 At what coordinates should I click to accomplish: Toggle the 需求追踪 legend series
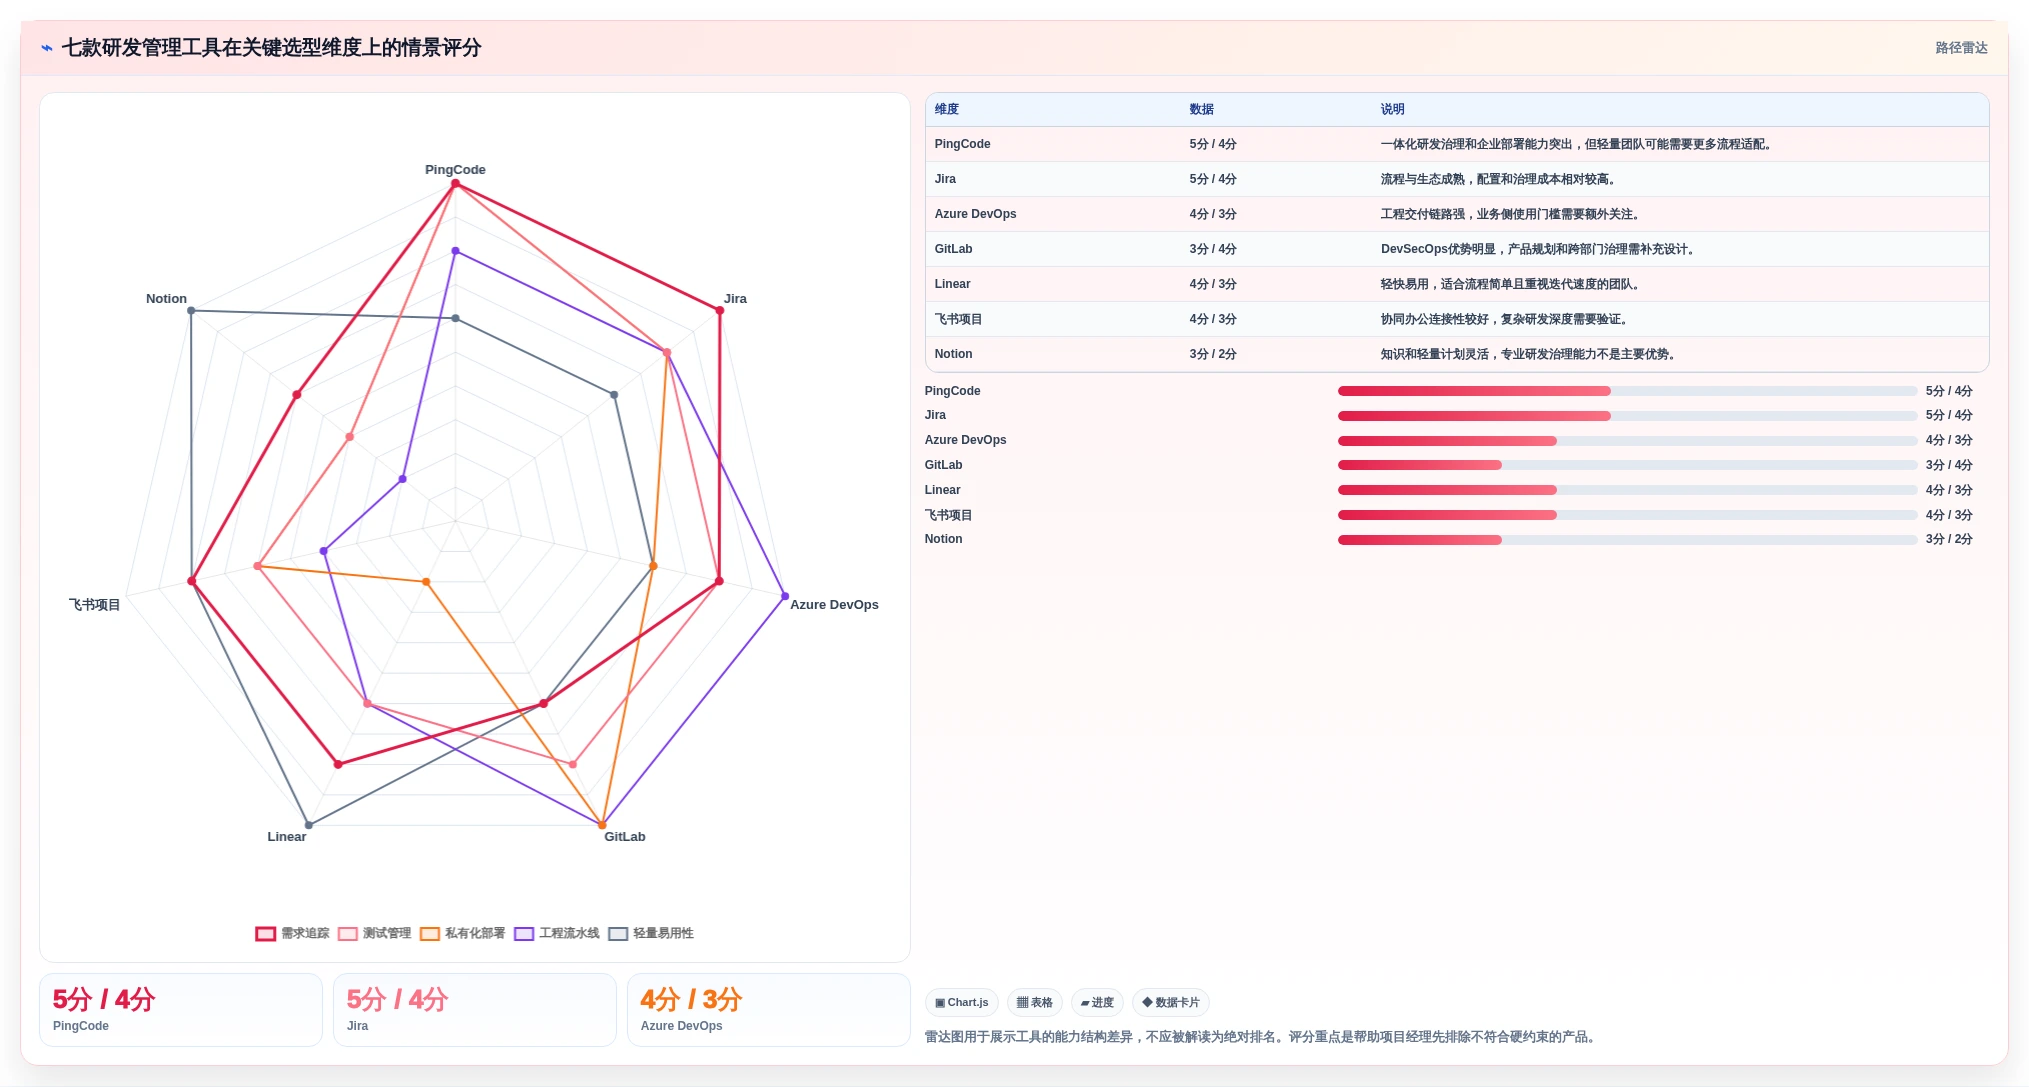(292, 933)
